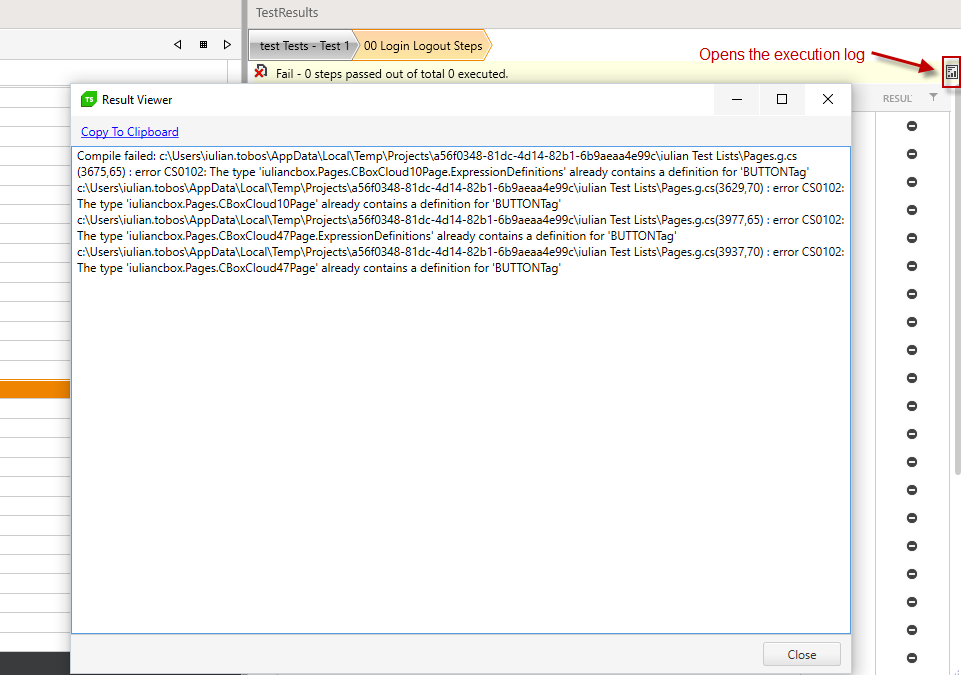Click the results list vertical scrollbar
Viewport: 961px width, 675px height.
pos(956,300)
